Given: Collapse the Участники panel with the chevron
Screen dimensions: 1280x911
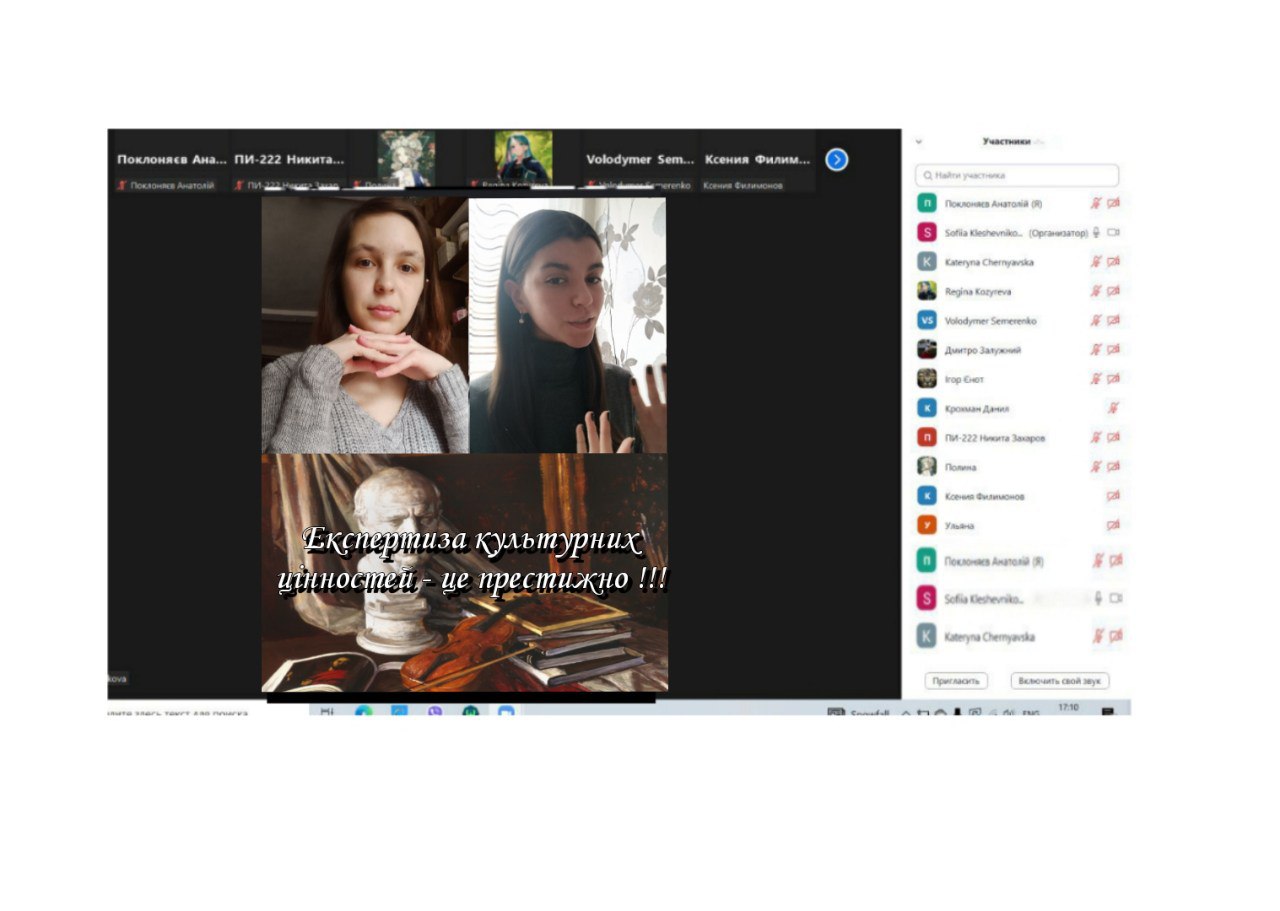Looking at the screenshot, I should (x=919, y=142).
